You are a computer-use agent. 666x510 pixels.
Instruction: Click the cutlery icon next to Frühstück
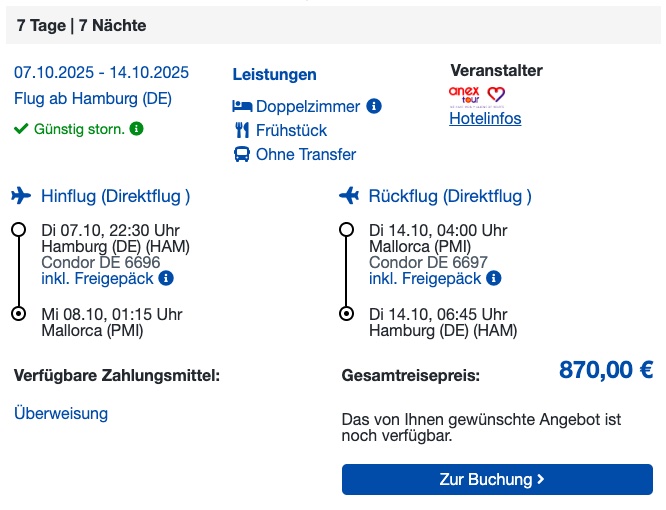tap(242, 130)
